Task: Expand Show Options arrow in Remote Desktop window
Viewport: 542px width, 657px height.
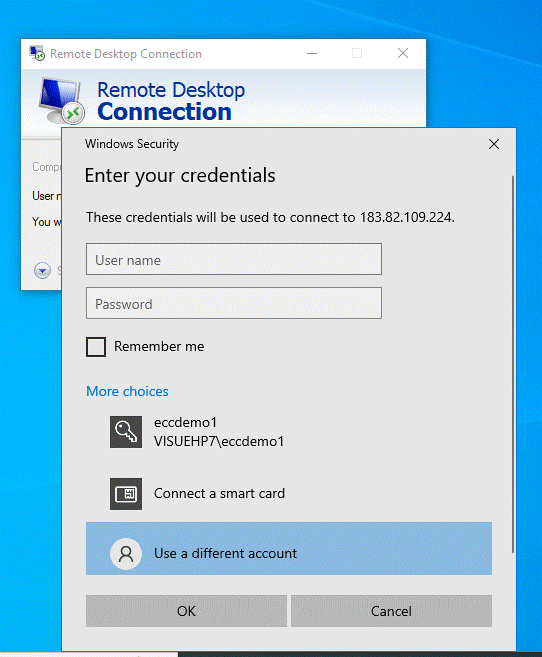Action: 42,271
